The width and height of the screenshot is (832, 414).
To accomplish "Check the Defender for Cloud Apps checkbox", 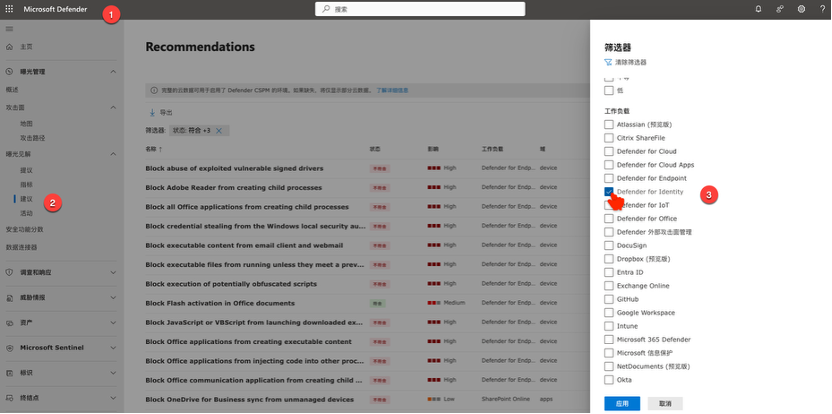I will pyautogui.click(x=609, y=165).
